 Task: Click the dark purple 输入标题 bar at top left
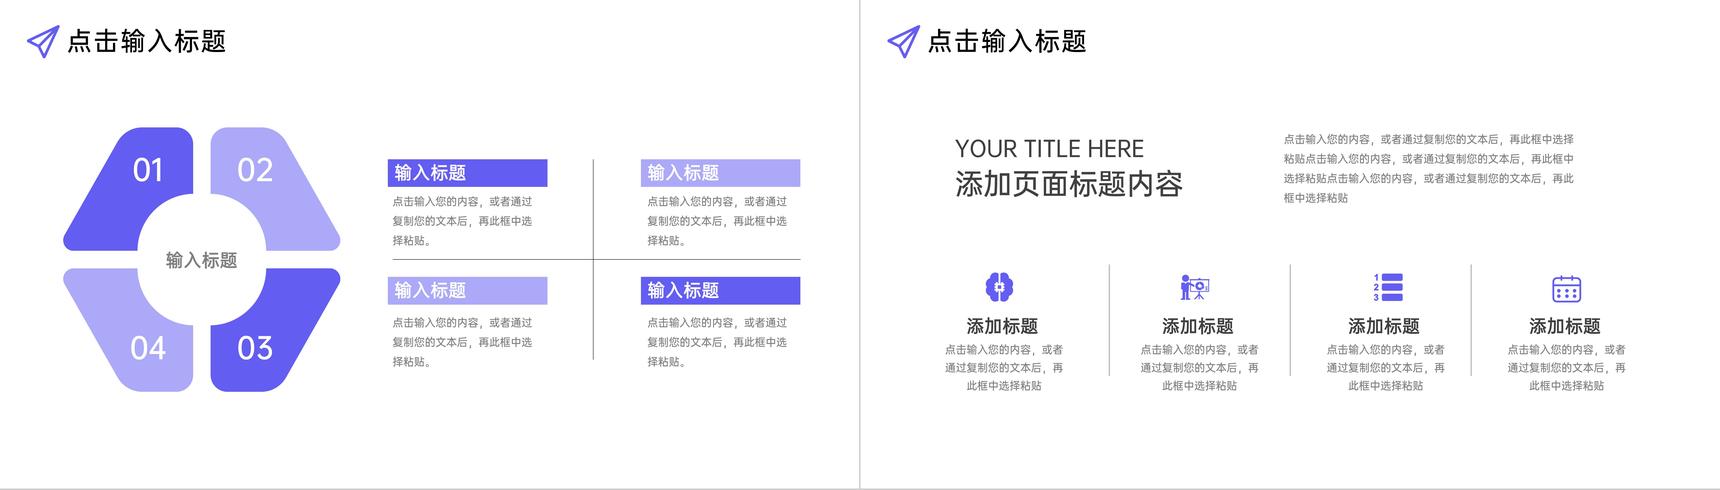tap(467, 173)
